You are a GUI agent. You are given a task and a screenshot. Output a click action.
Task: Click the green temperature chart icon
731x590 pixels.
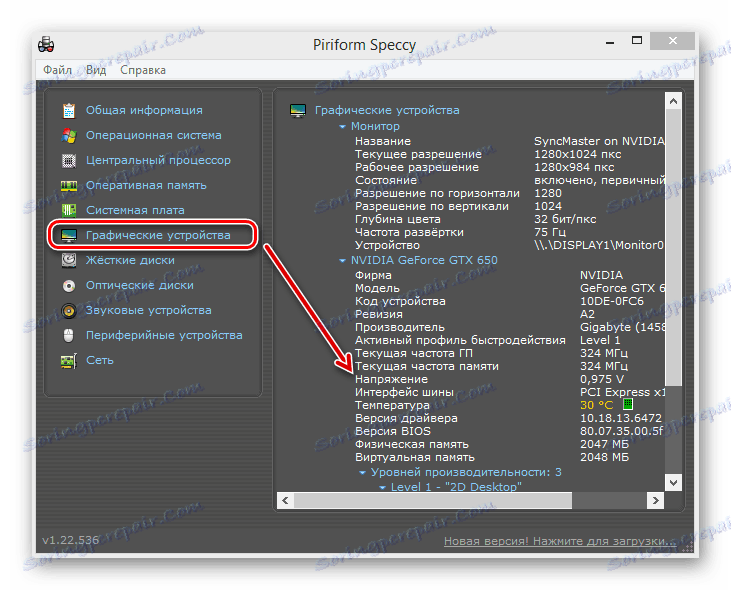pos(628,404)
